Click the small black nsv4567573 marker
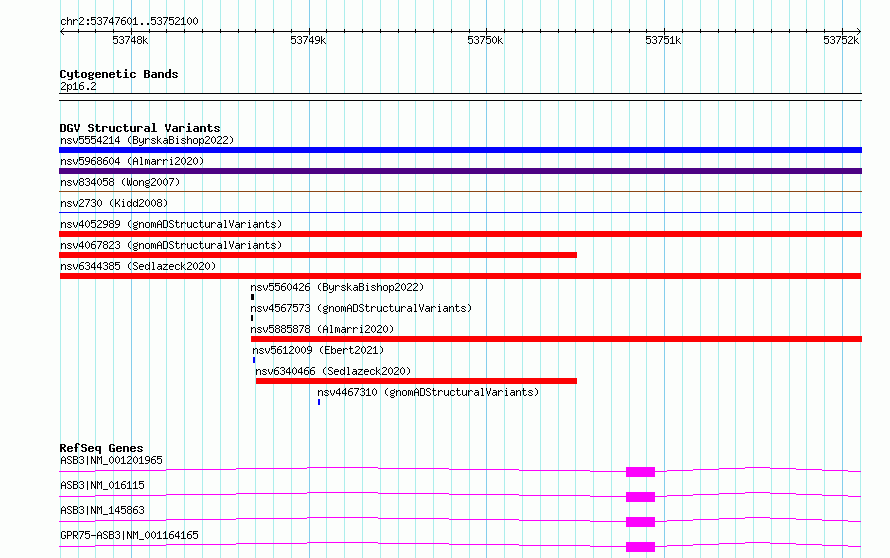 (x=252, y=318)
